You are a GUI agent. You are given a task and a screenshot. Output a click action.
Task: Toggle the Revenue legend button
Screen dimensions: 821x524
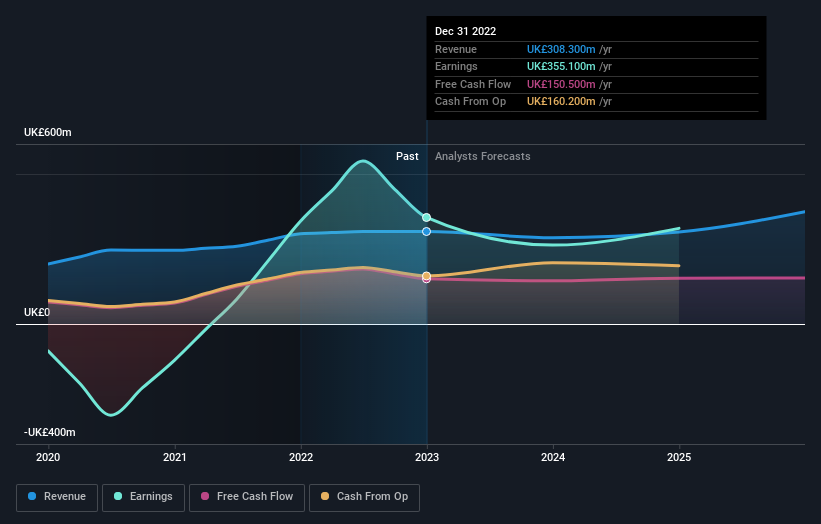pyautogui.click(x=57, y=497)
